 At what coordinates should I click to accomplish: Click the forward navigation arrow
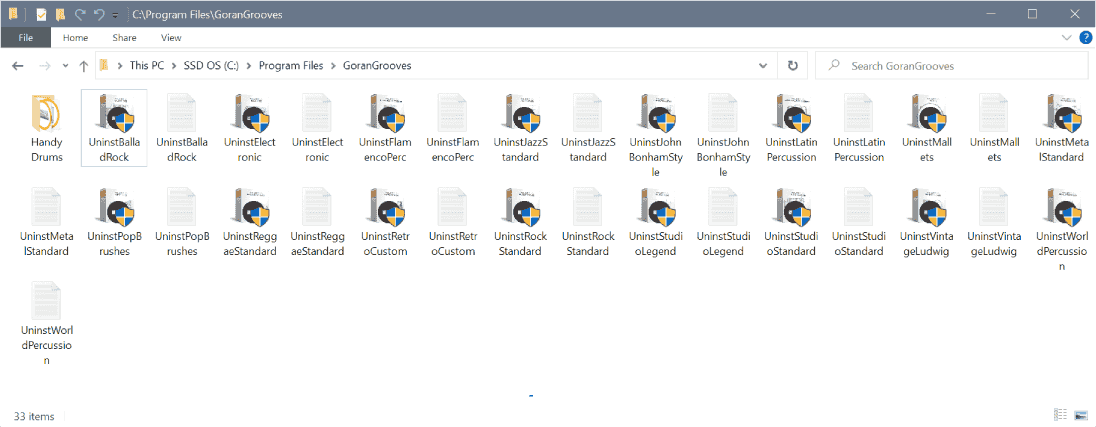44,66
